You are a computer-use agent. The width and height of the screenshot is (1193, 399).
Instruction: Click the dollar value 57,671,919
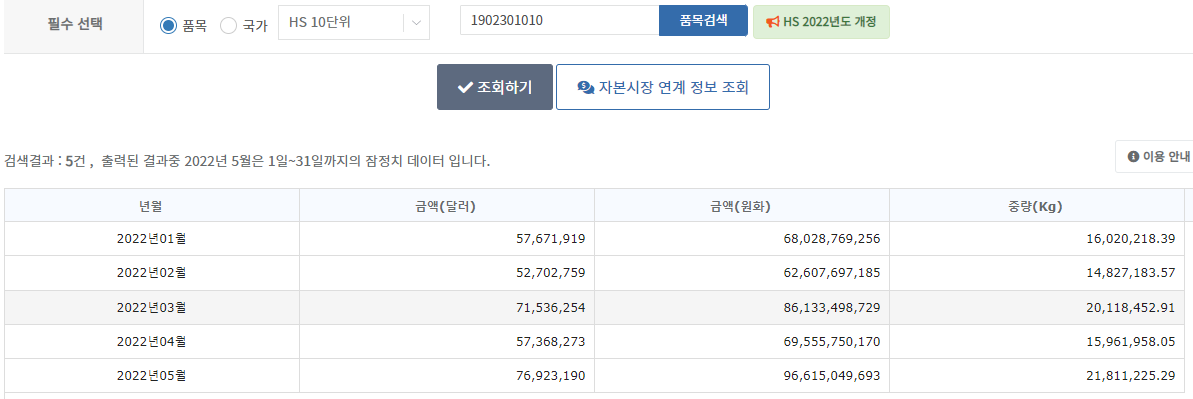[550, 239]
